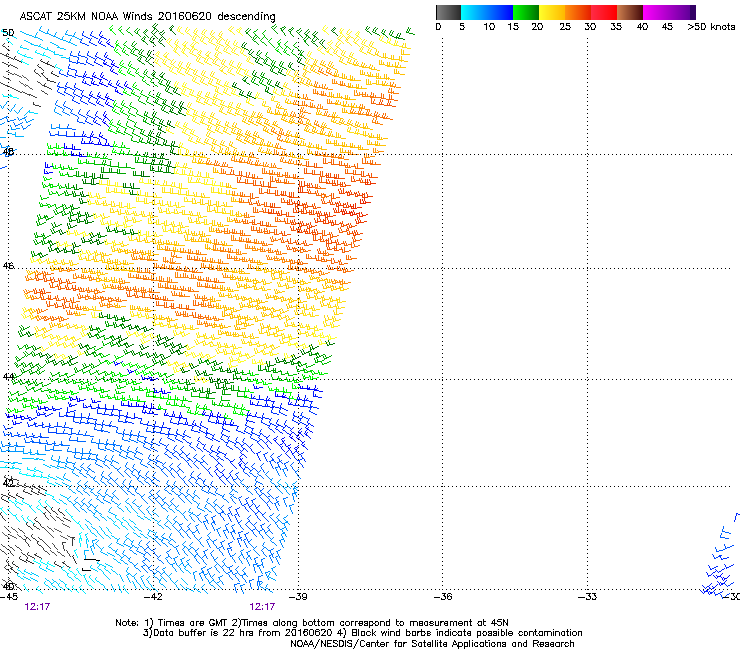Click the latitude label '48'
The image size is (740, 650).
pyautogui.click(x=8, y=152)
